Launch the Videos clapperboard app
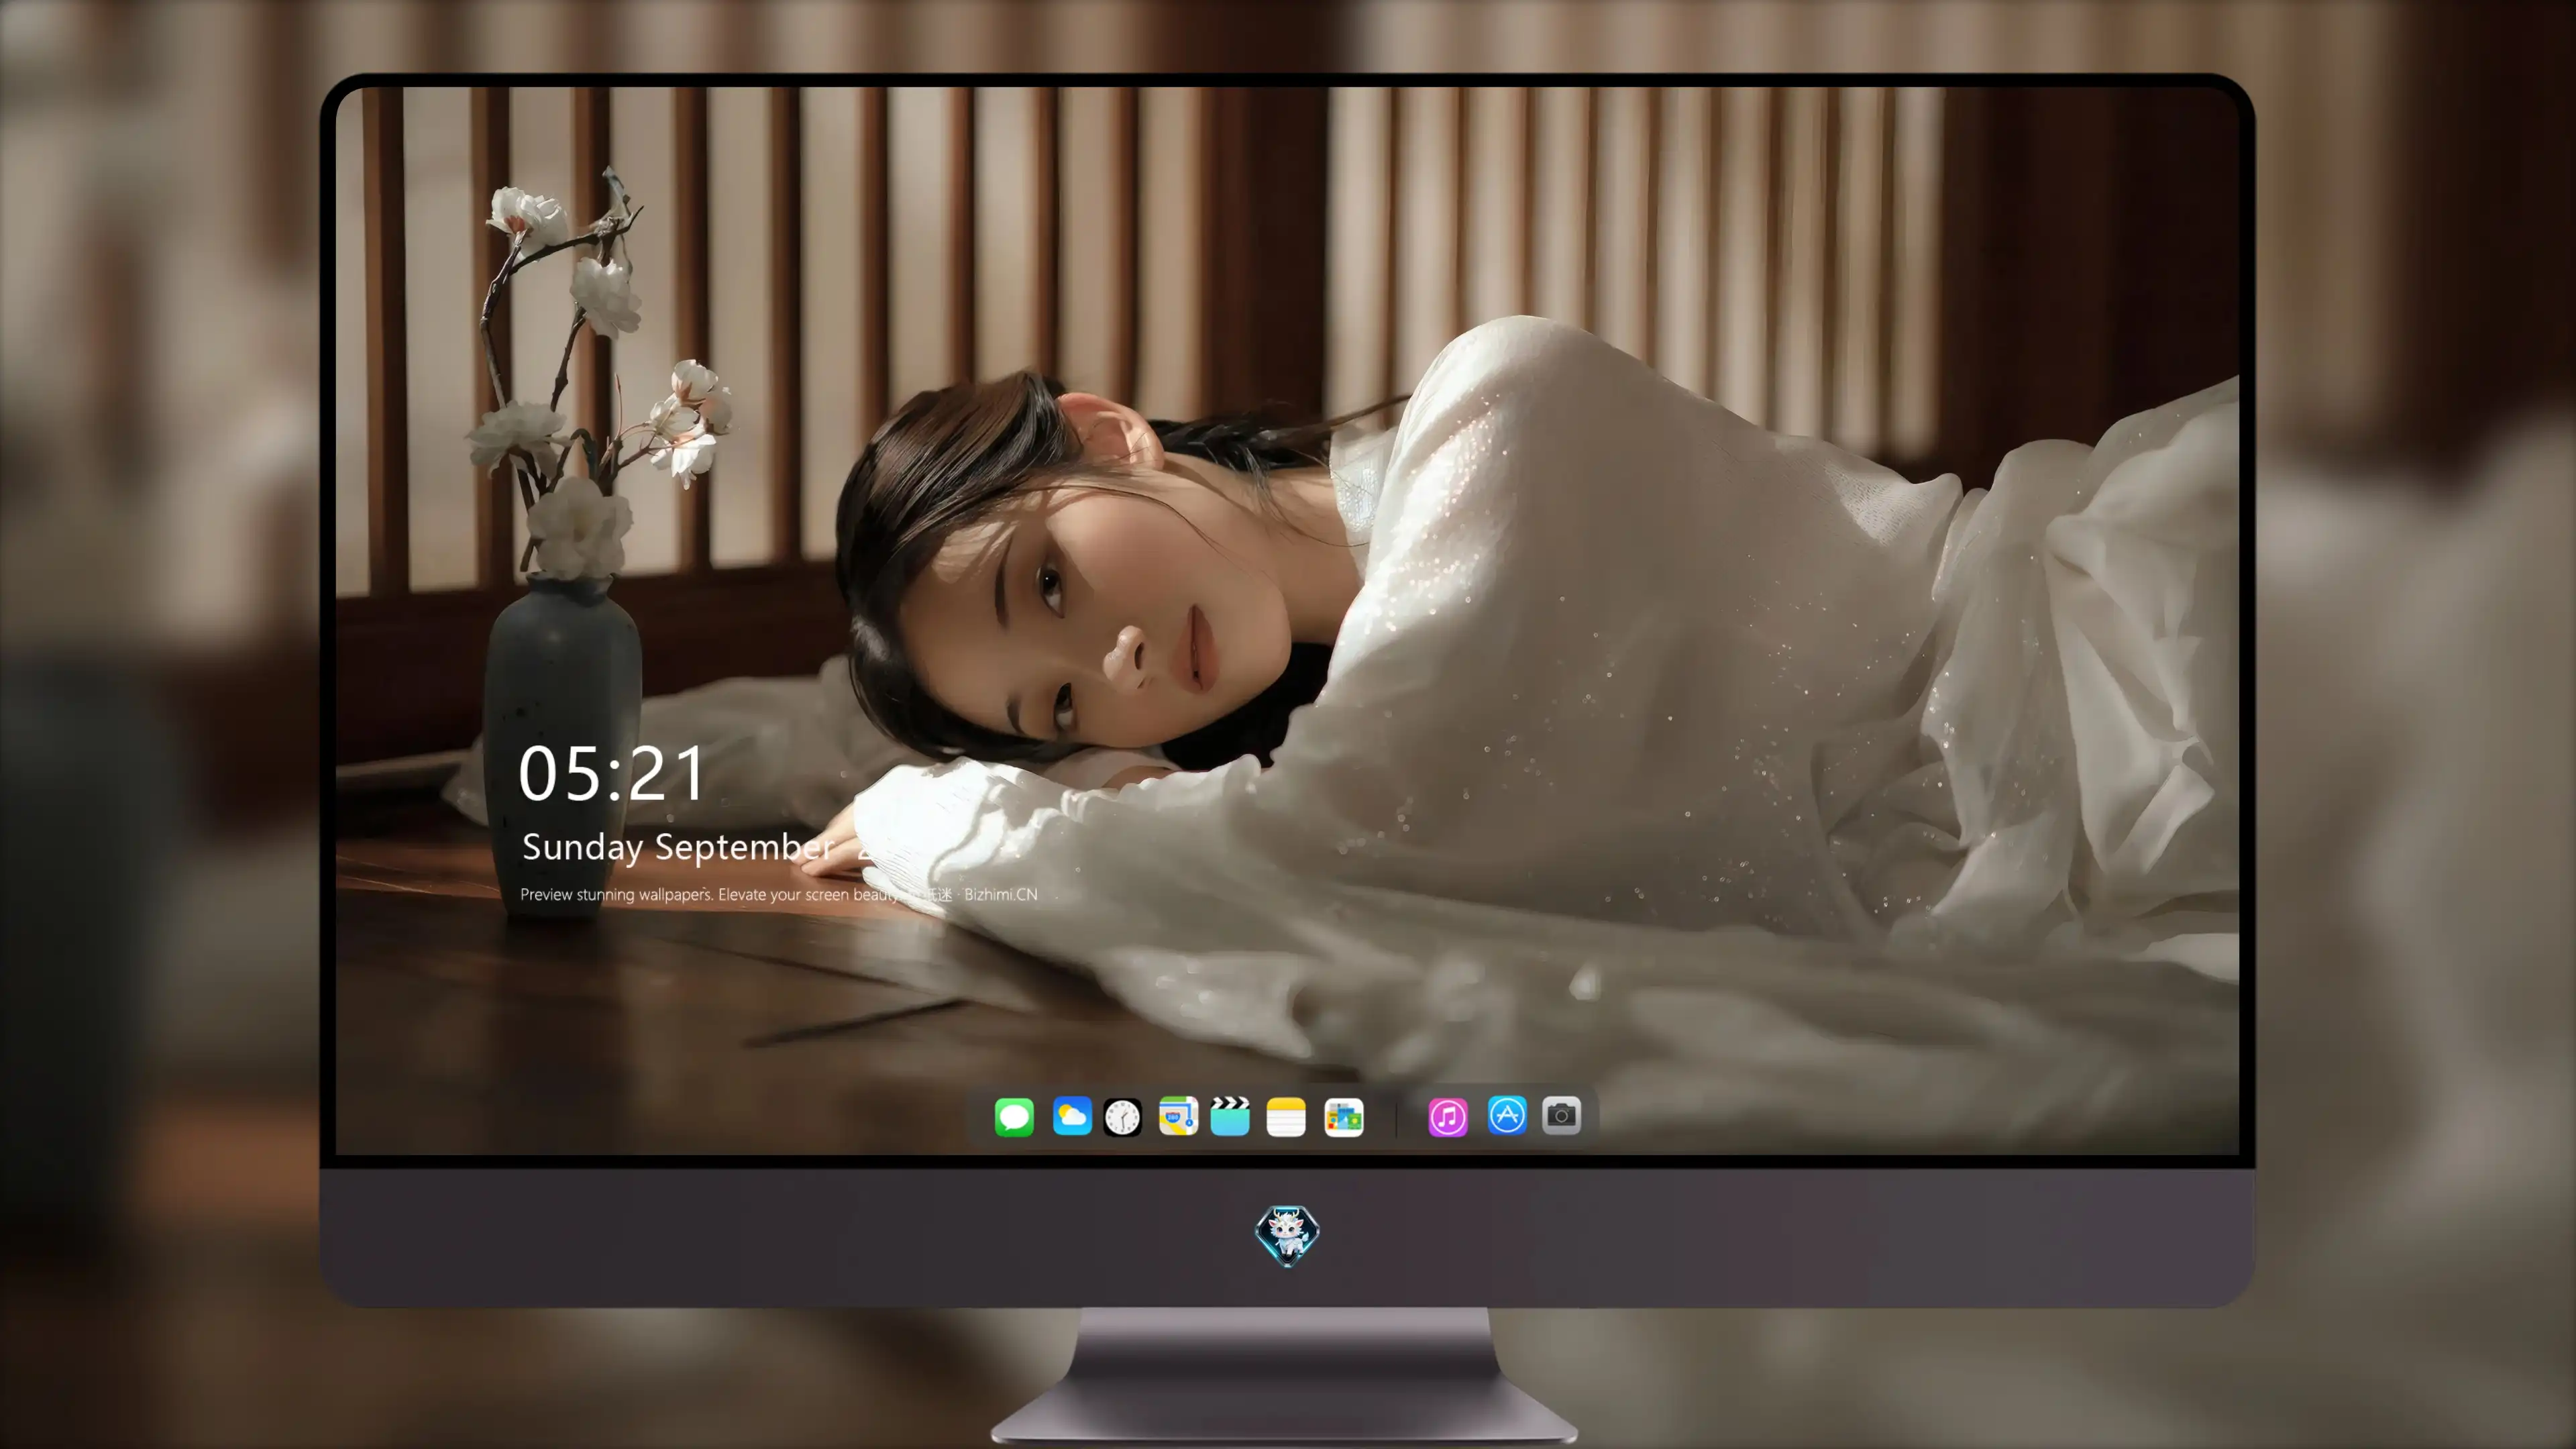 (1230, 1116)
